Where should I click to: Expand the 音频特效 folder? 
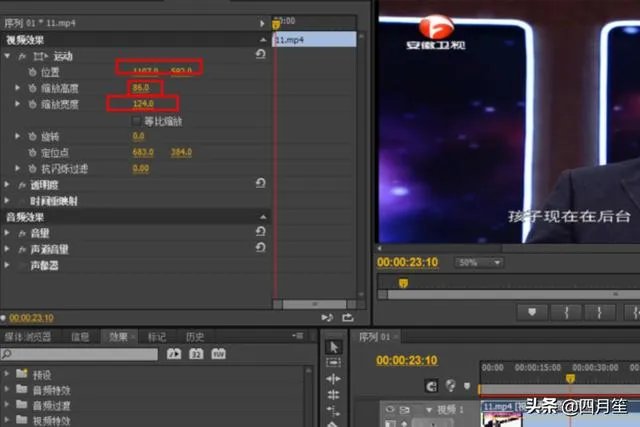[7, 389]
